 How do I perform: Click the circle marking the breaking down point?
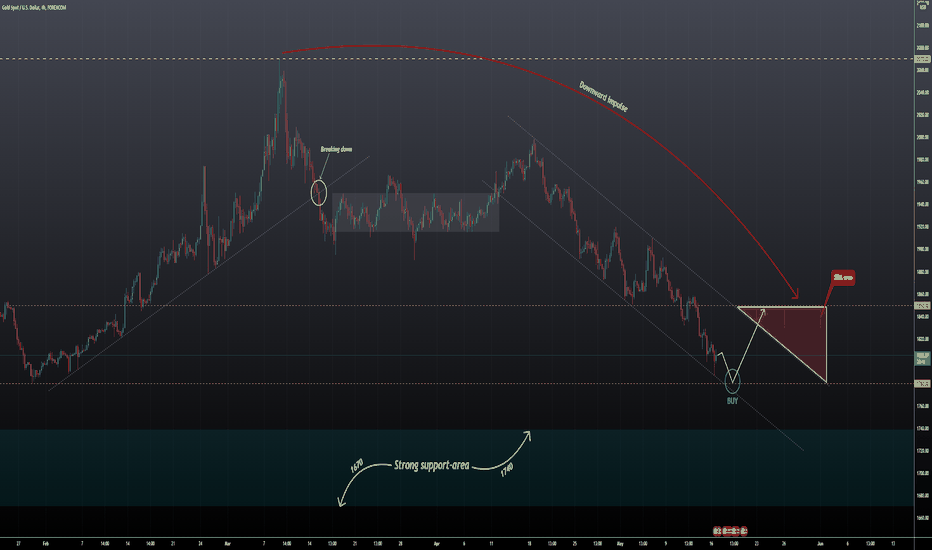click(319, 193)
